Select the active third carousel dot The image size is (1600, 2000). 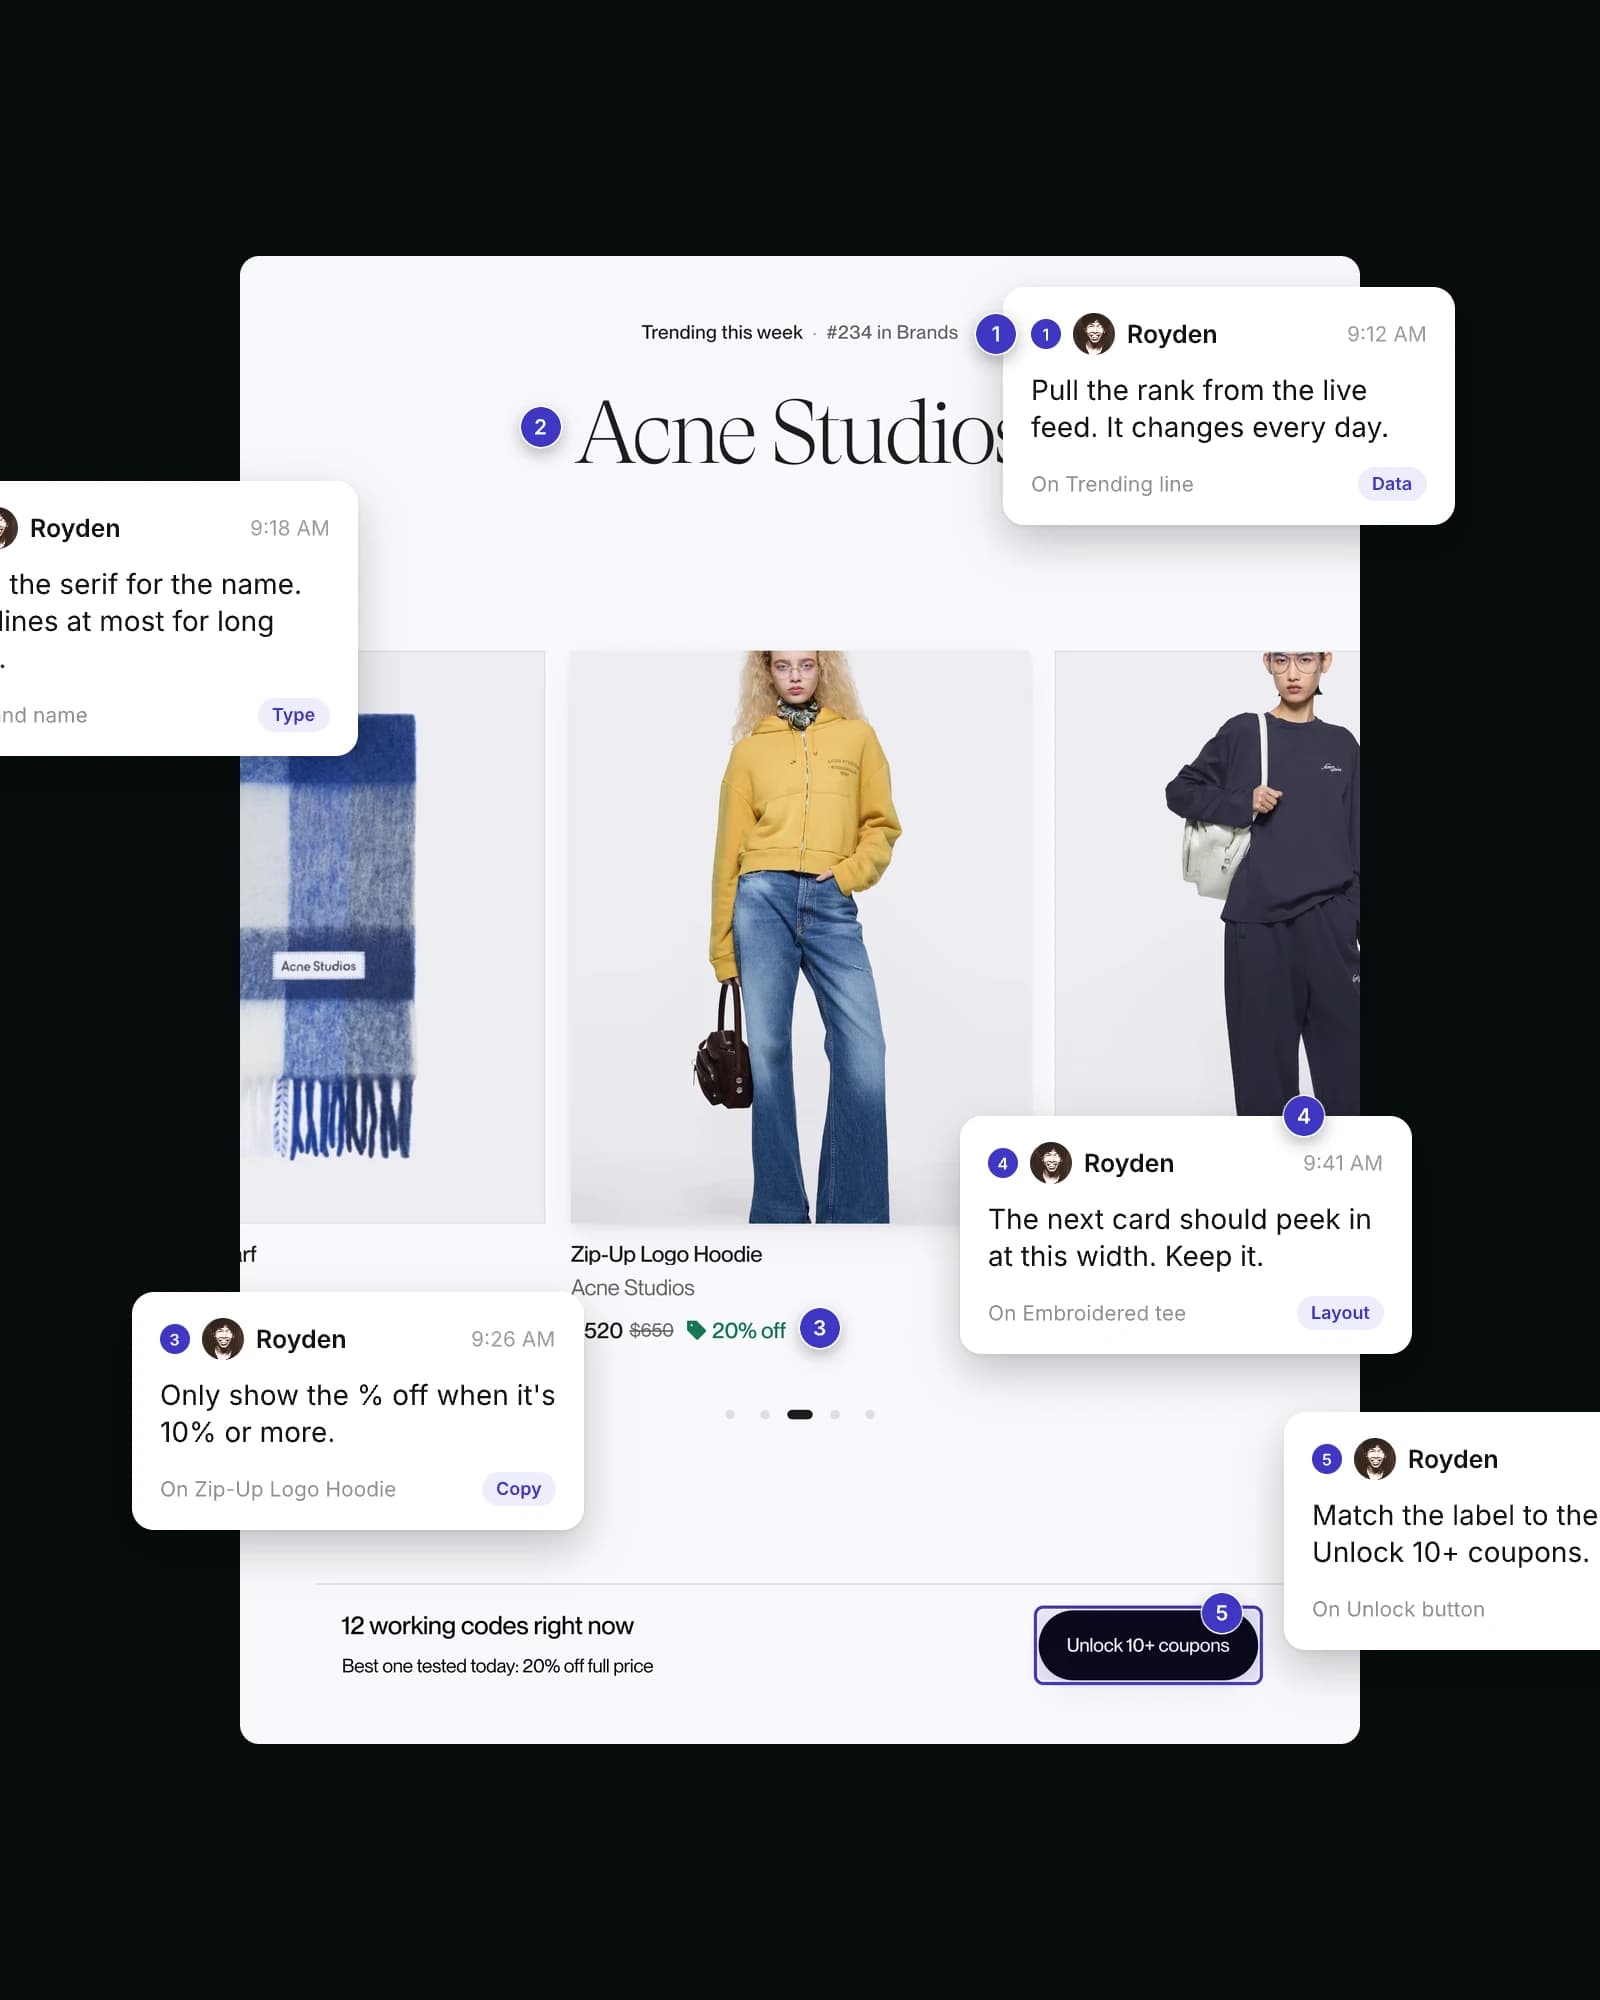click(800, 1414)
